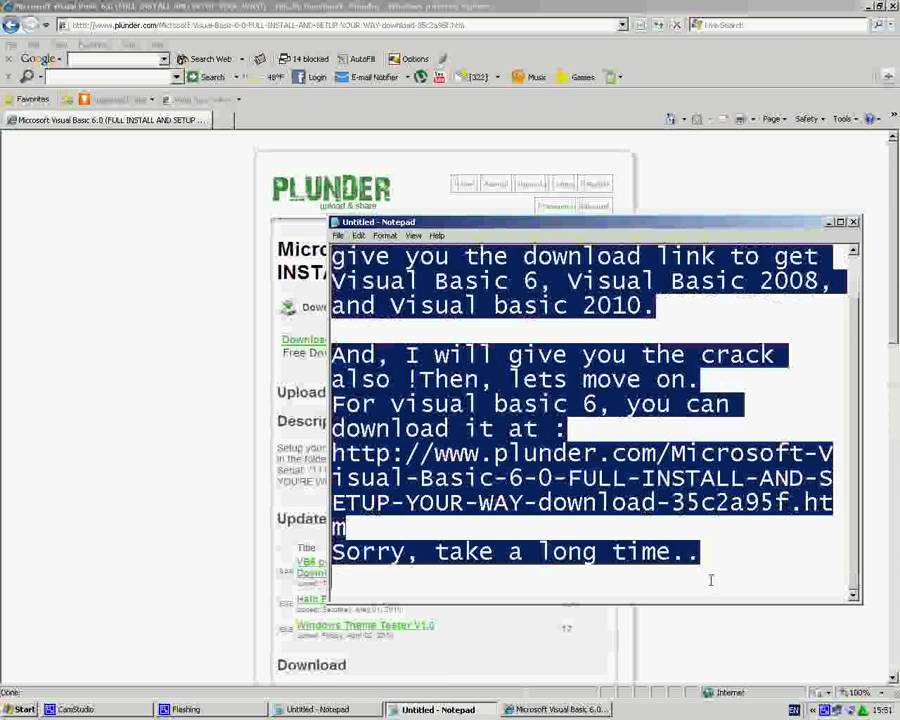The height and width of the screenshot is (720, 900).
Task: Click the Internet security zone status indicator
Action: (x=725, y=693)
